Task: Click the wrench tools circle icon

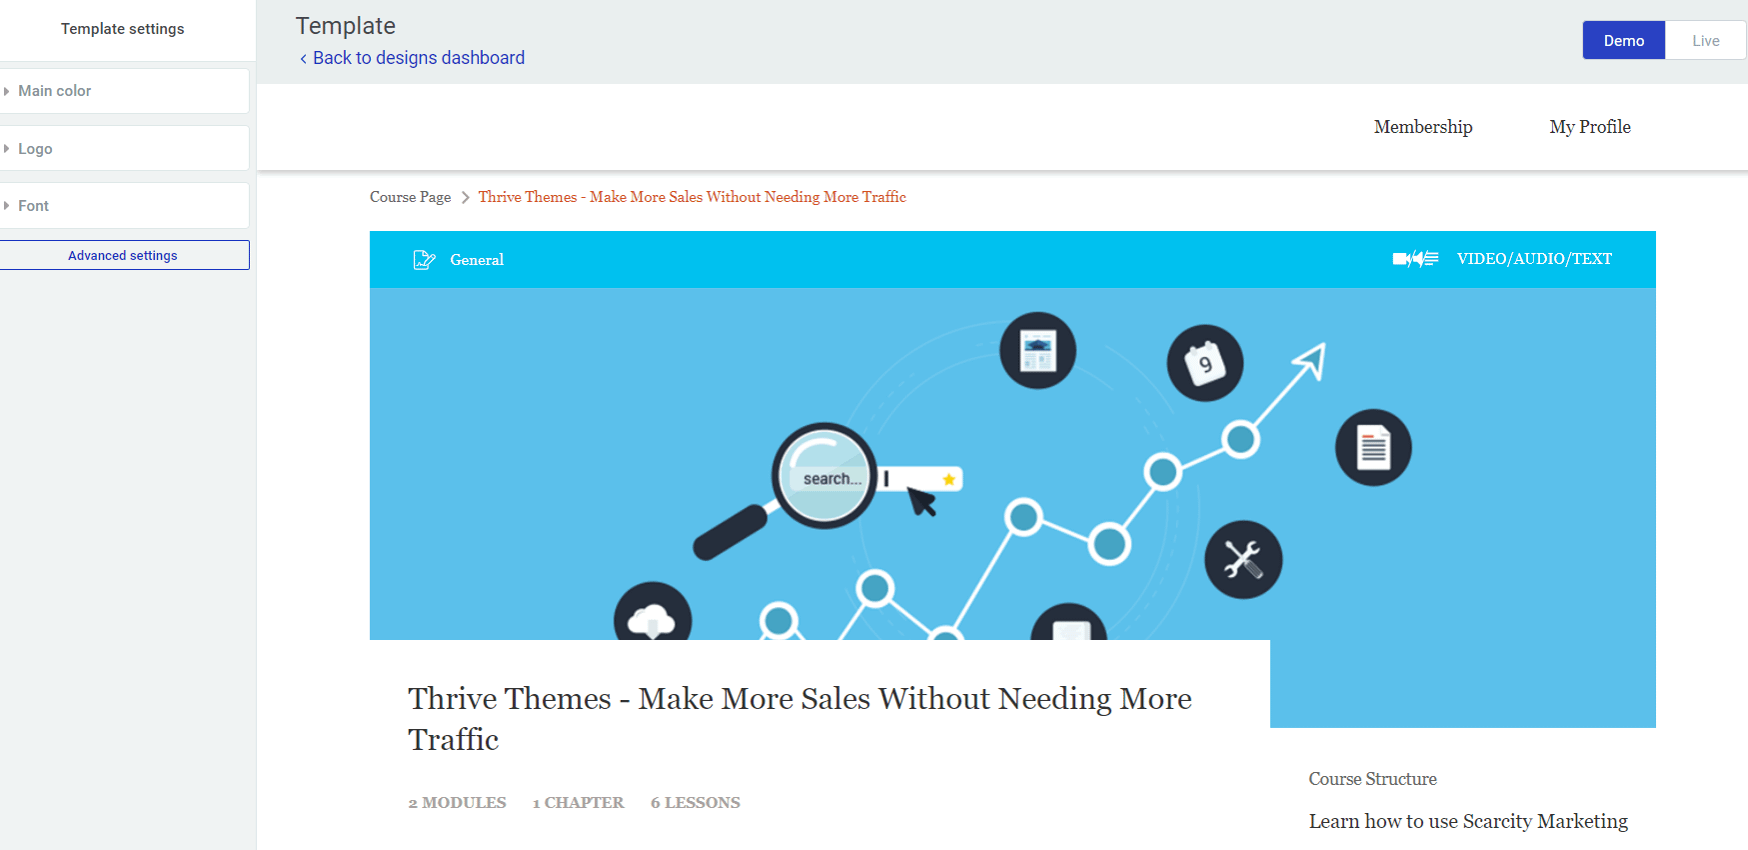Action: pyautogui.click(x=1243, y=559)
